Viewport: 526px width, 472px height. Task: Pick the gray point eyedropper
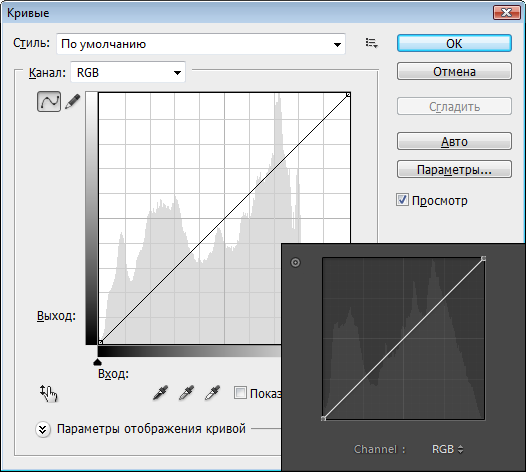tap(187, 392)
